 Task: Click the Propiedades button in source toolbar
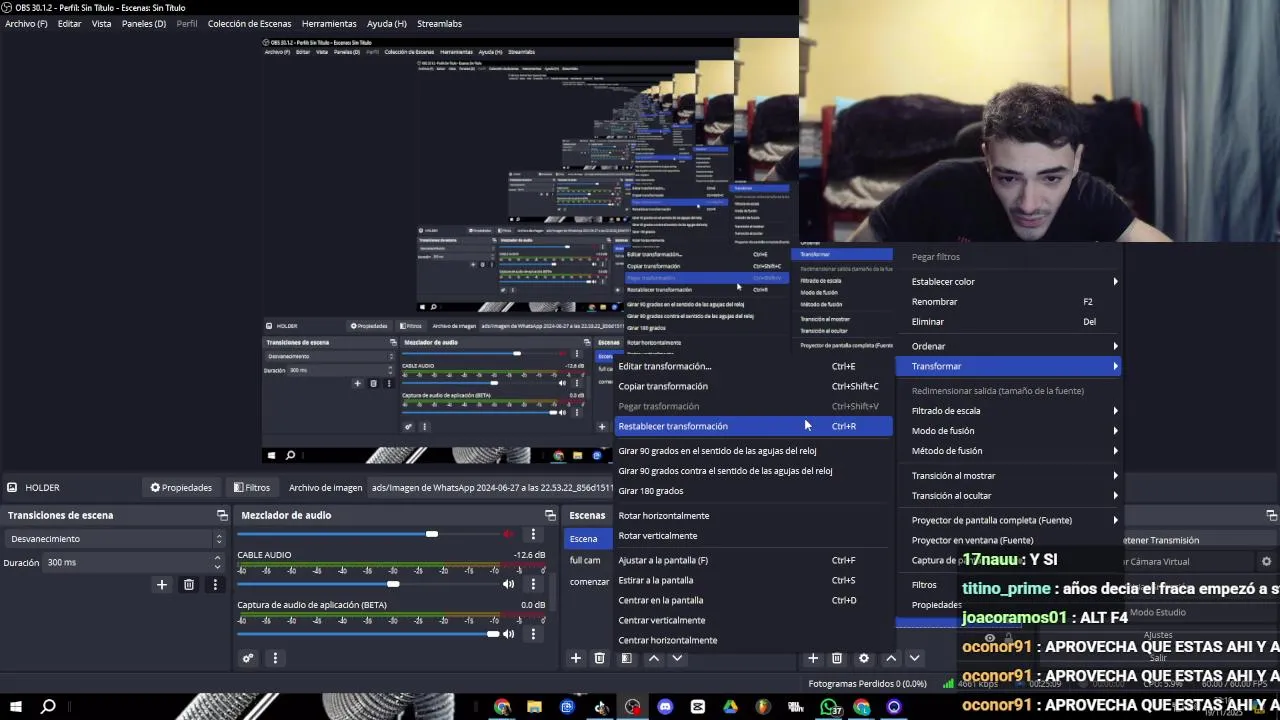tap(181, 488)
